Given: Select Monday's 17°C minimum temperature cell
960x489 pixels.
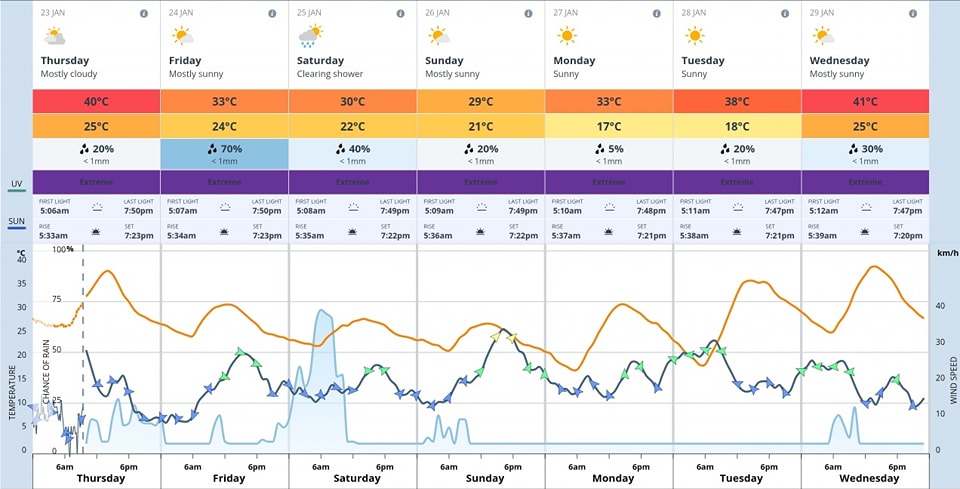Looking at the screenshot, I should pos(609,127).
